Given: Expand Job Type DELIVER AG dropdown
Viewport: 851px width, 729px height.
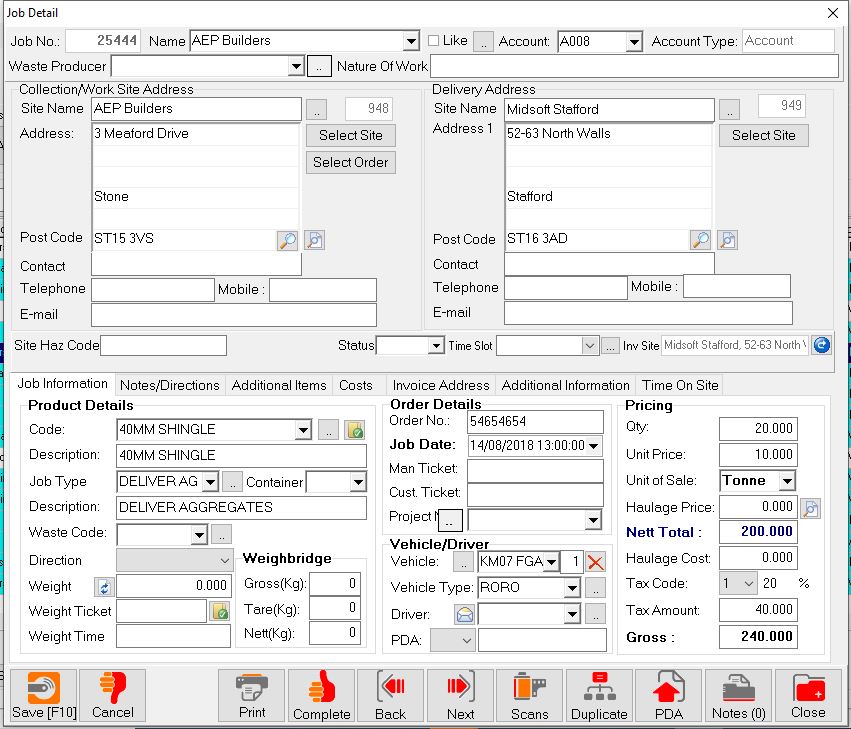Looking at the screenshot, I should click(x=210, y=481).
